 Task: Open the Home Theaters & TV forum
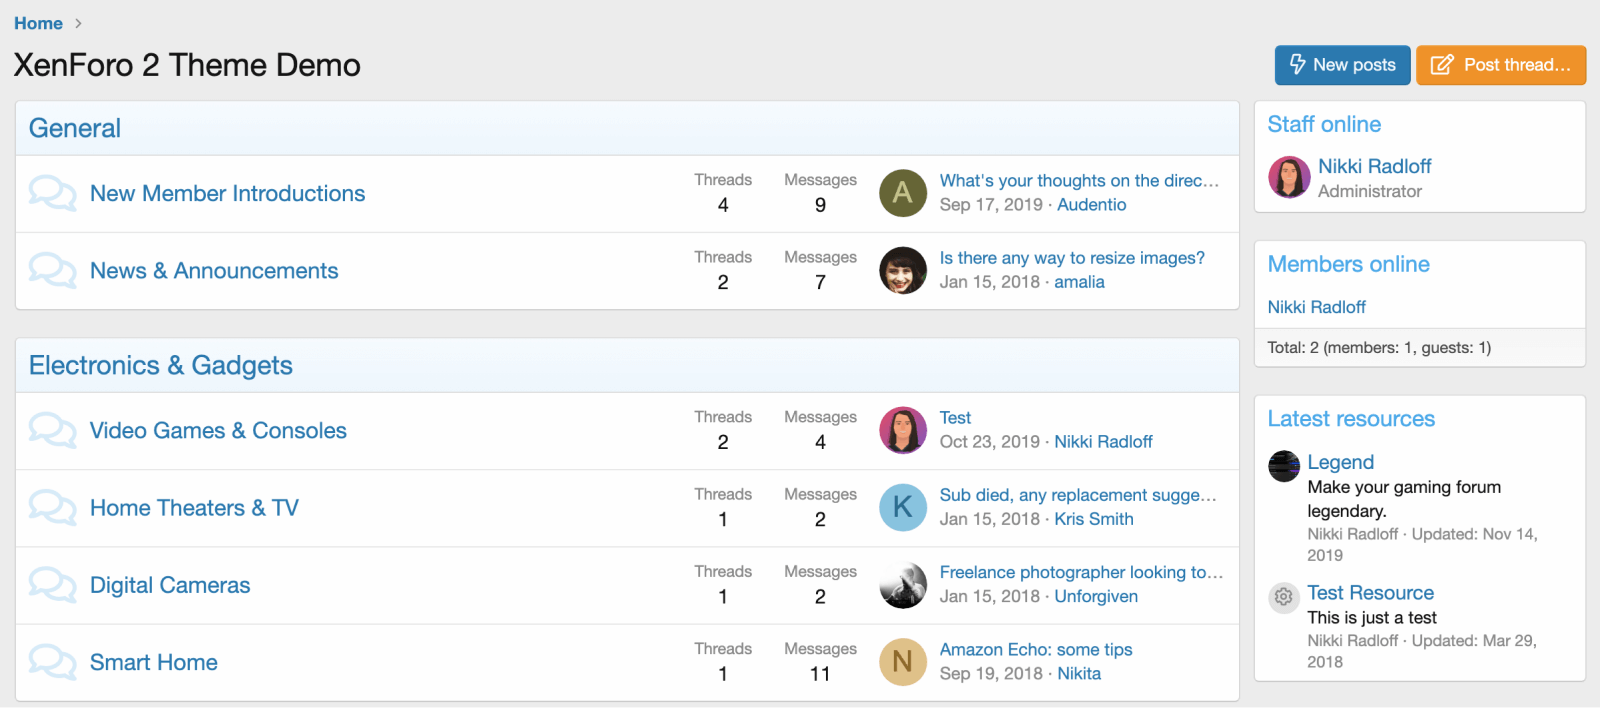point(194,508)
